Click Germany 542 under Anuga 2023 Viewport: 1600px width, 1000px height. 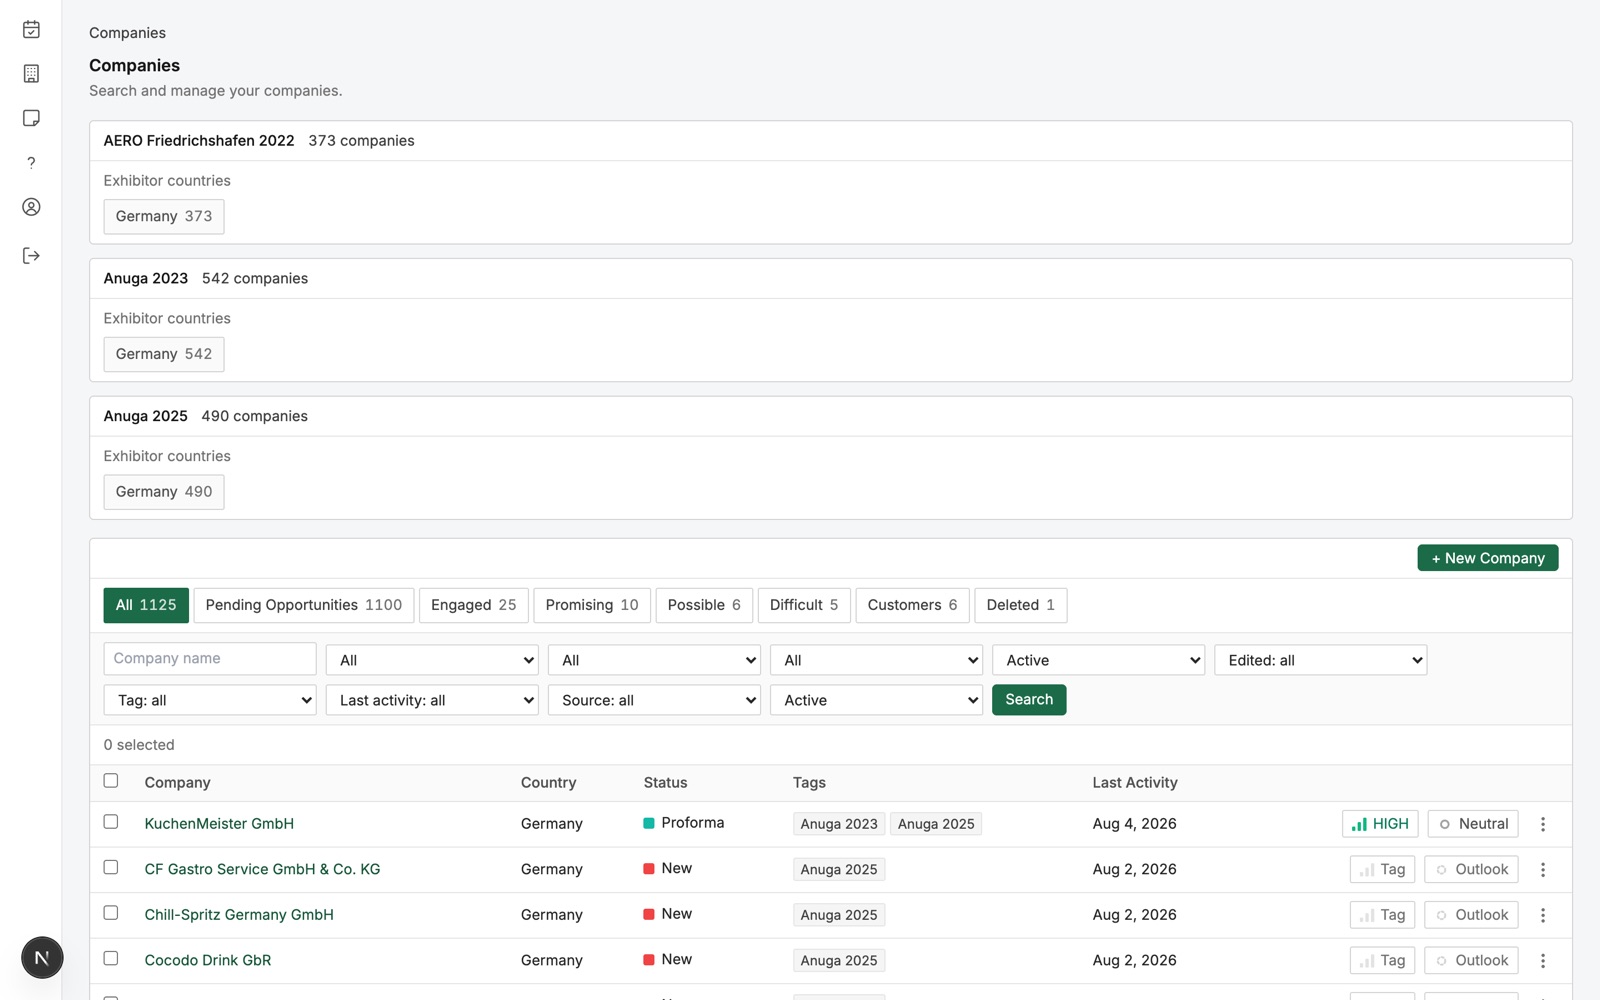164,354
